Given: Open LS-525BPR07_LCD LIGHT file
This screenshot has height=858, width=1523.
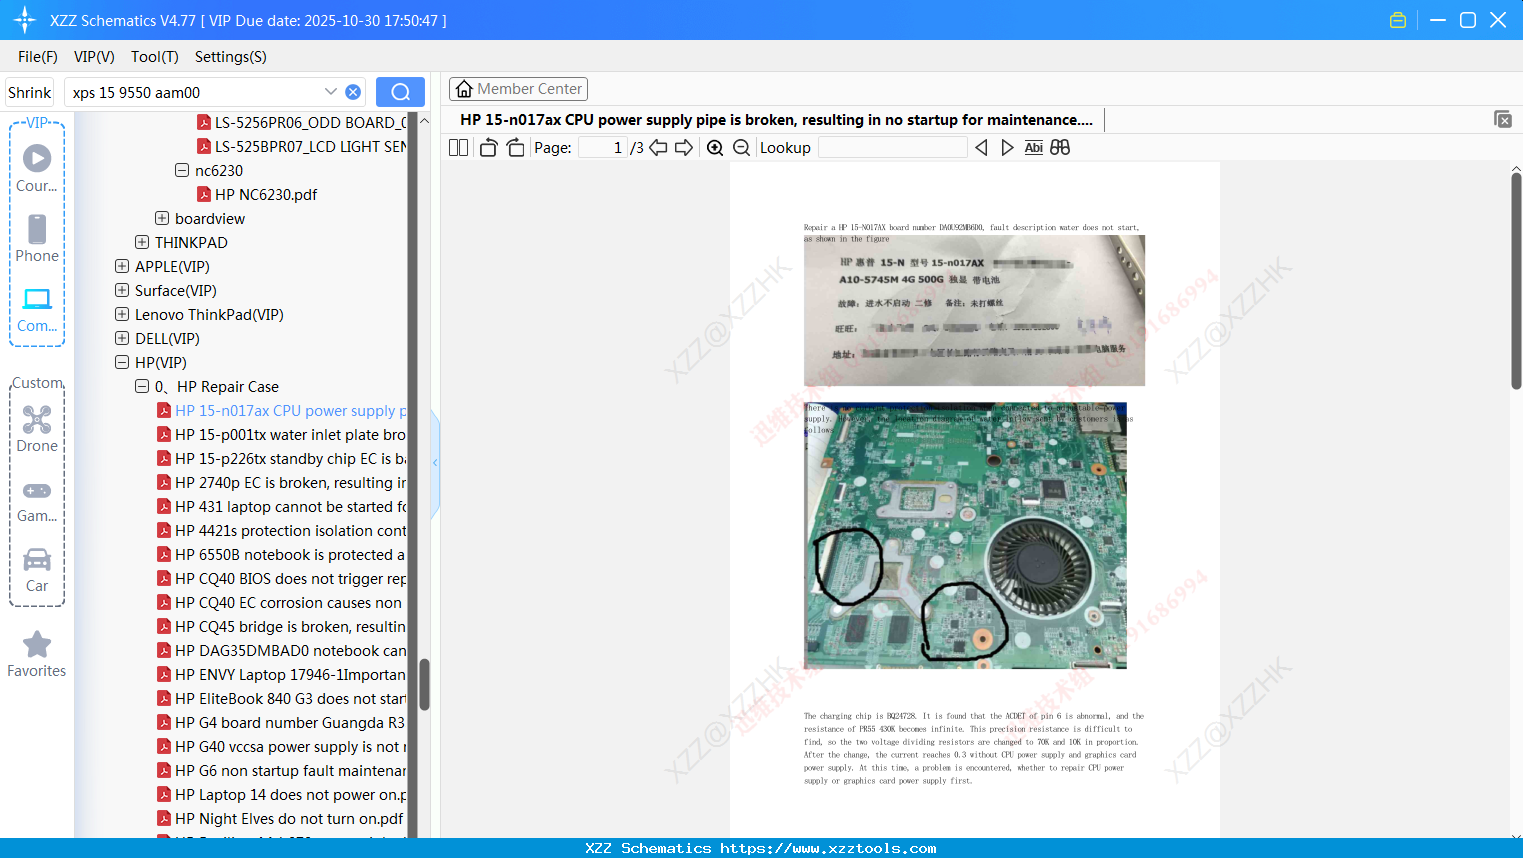Looking at the screenshot, I should [301, 146].
